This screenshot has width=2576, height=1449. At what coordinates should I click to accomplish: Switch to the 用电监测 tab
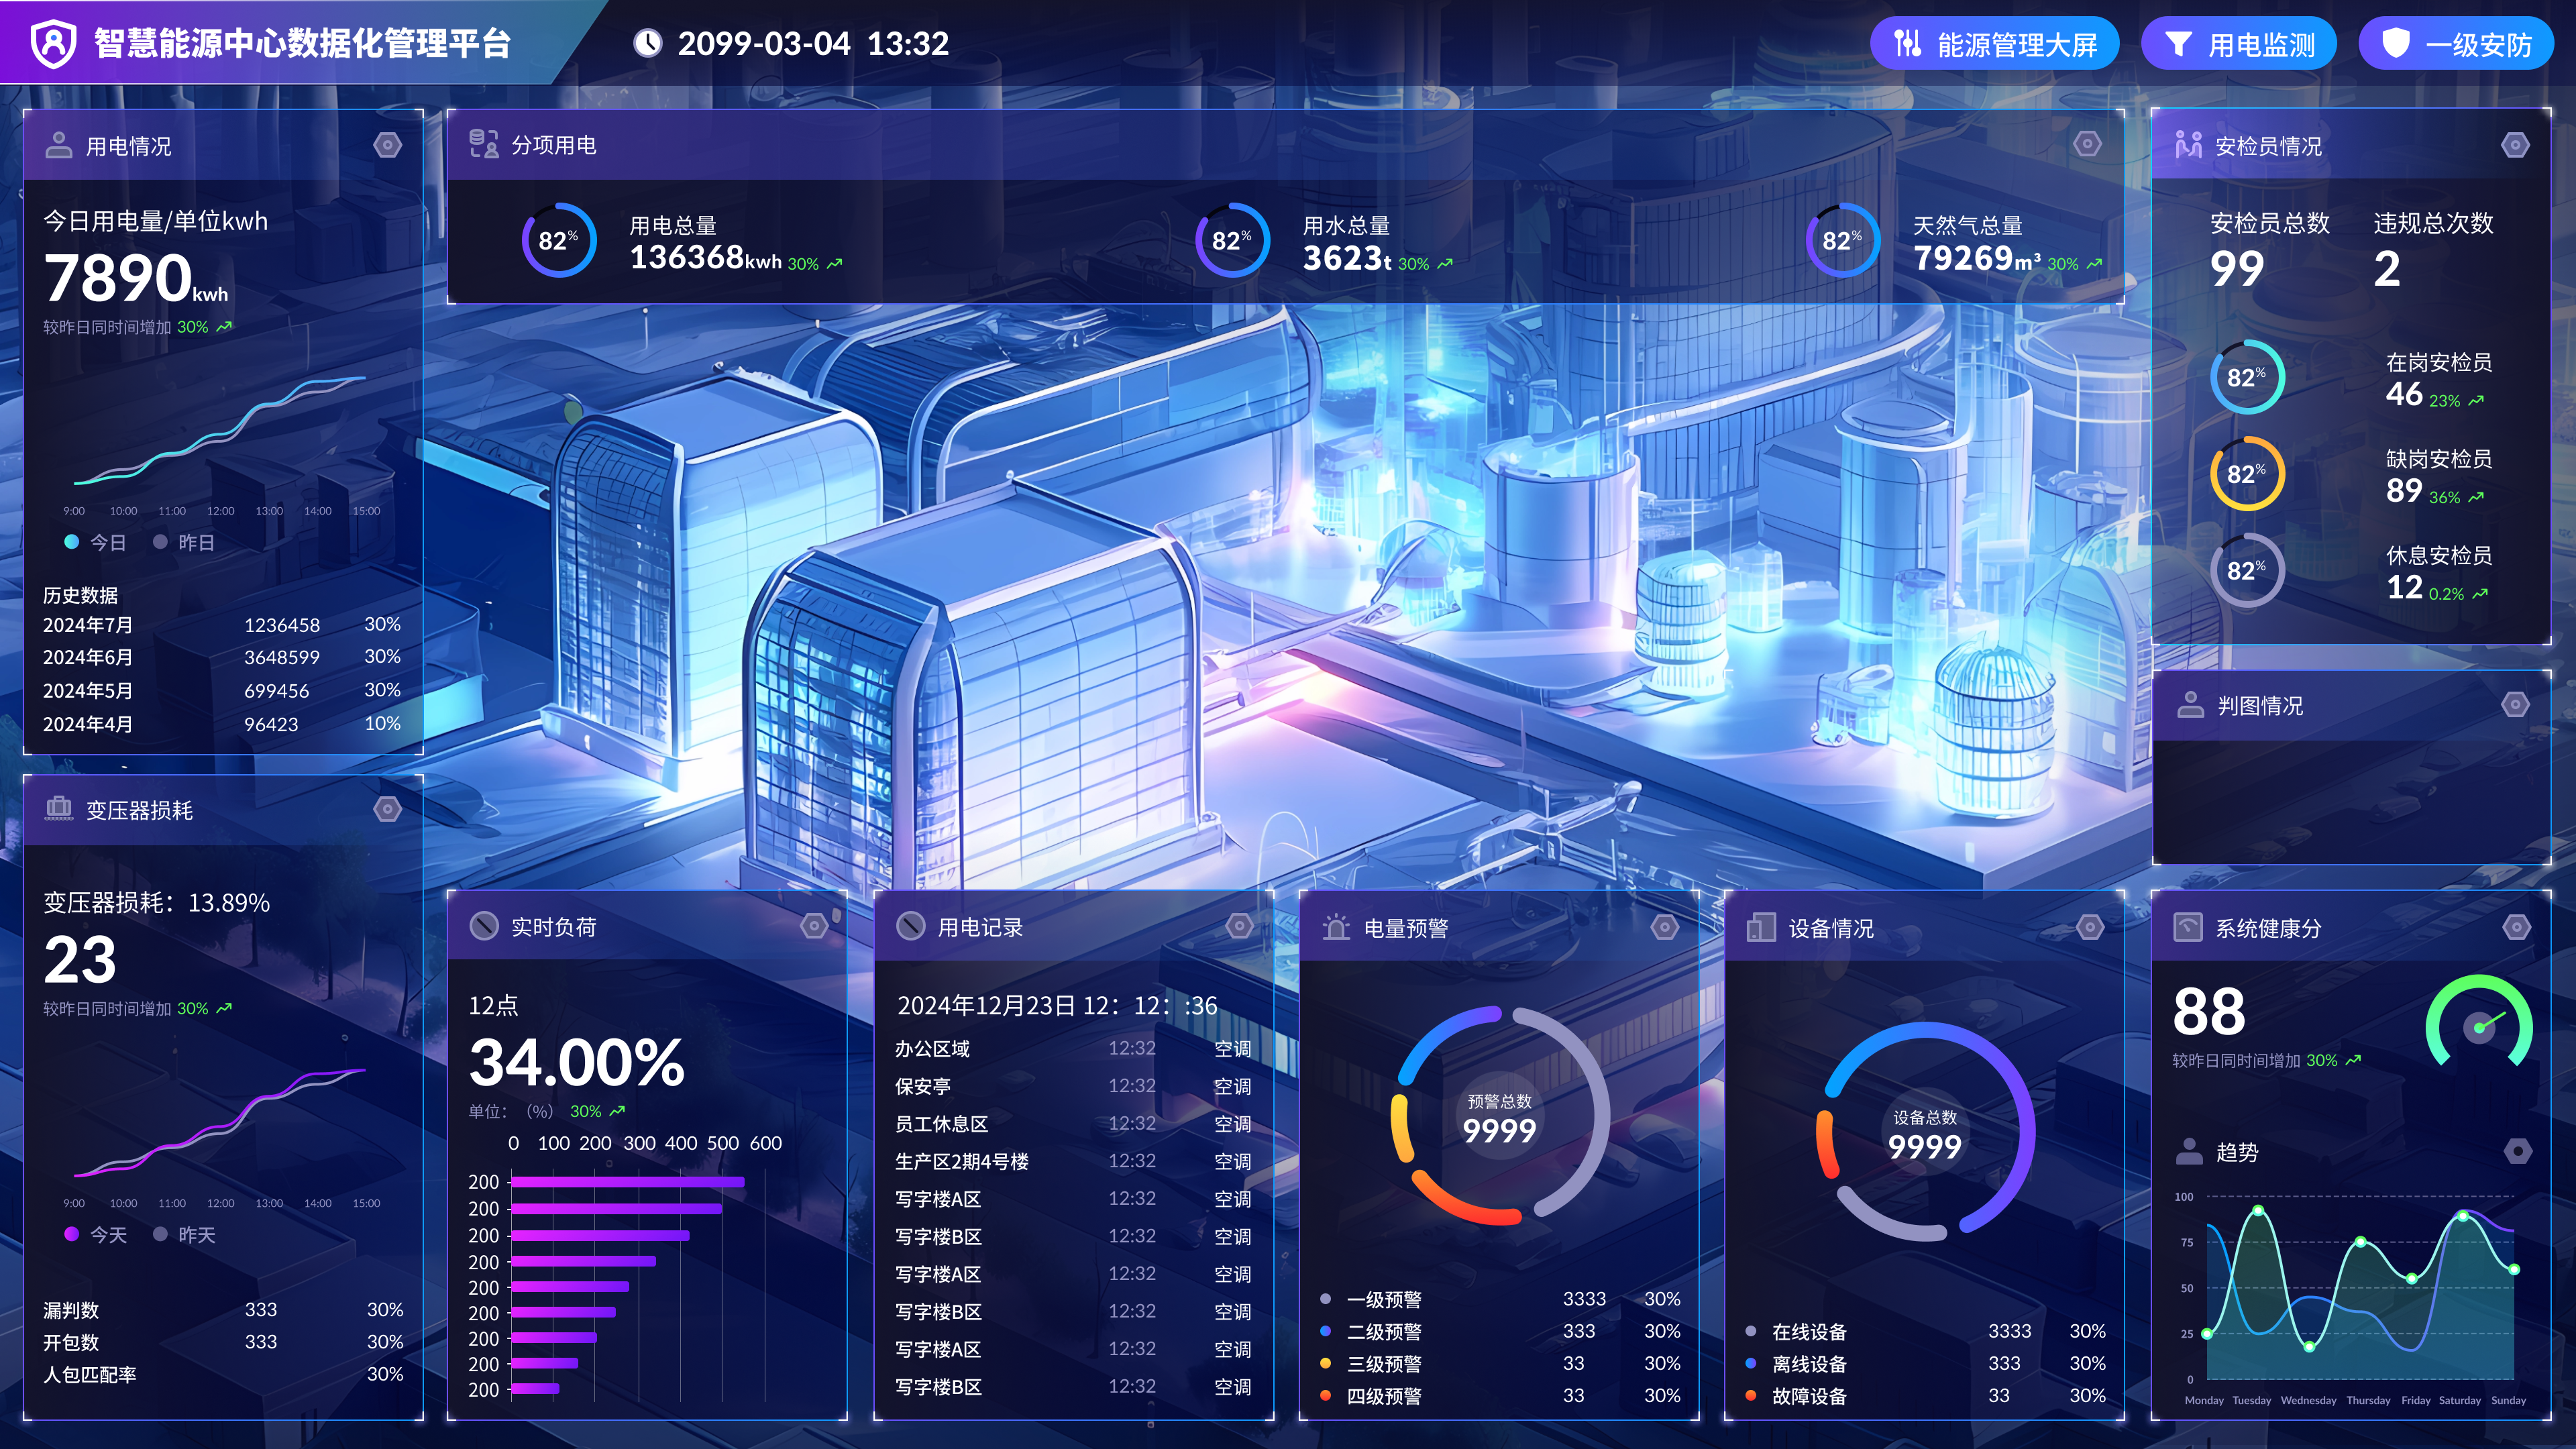2238,44
